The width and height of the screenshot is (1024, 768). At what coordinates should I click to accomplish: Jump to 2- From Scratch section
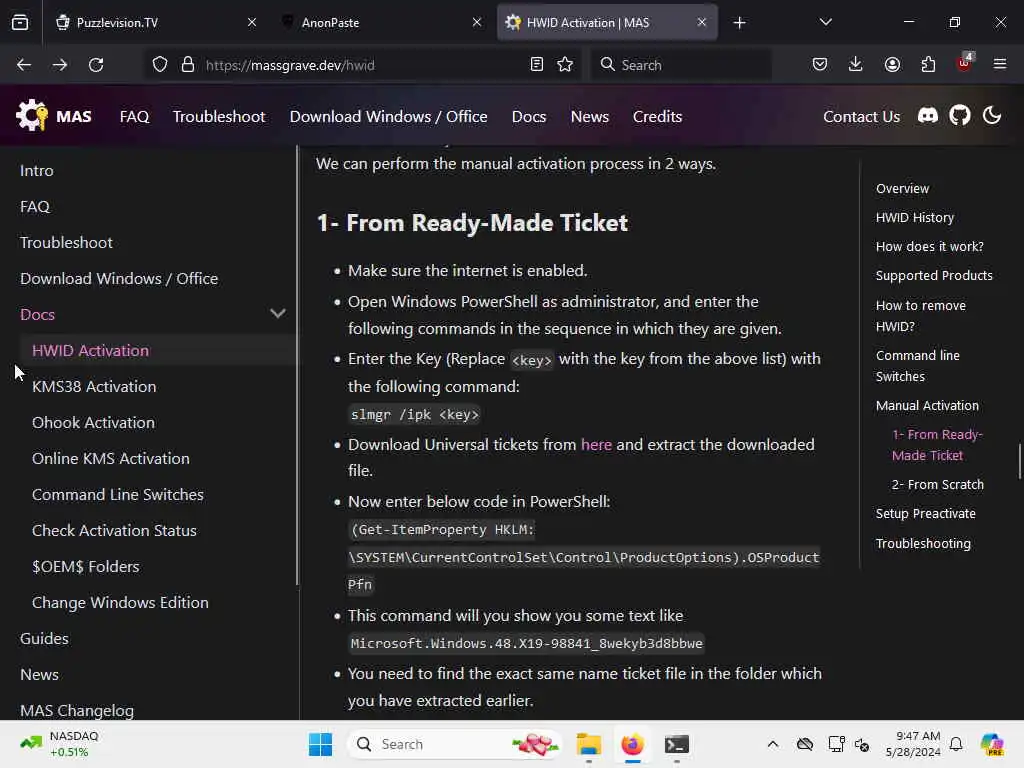[938, 485]
